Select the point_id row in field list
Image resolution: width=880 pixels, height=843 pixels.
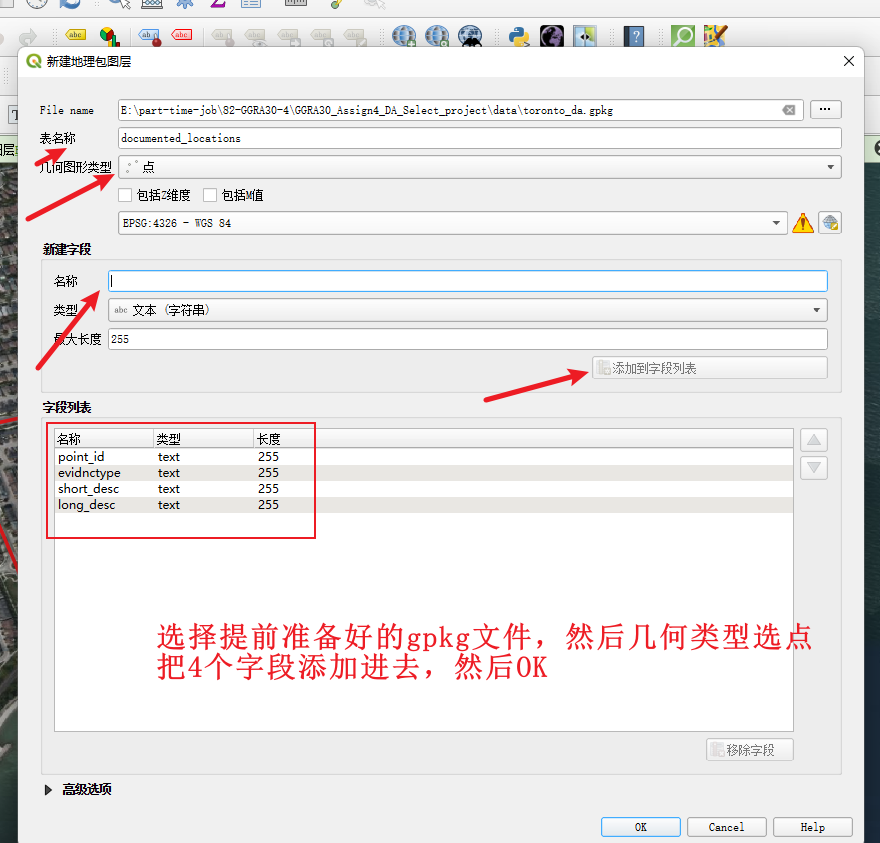pyautogui.click(x=424, y=457)
